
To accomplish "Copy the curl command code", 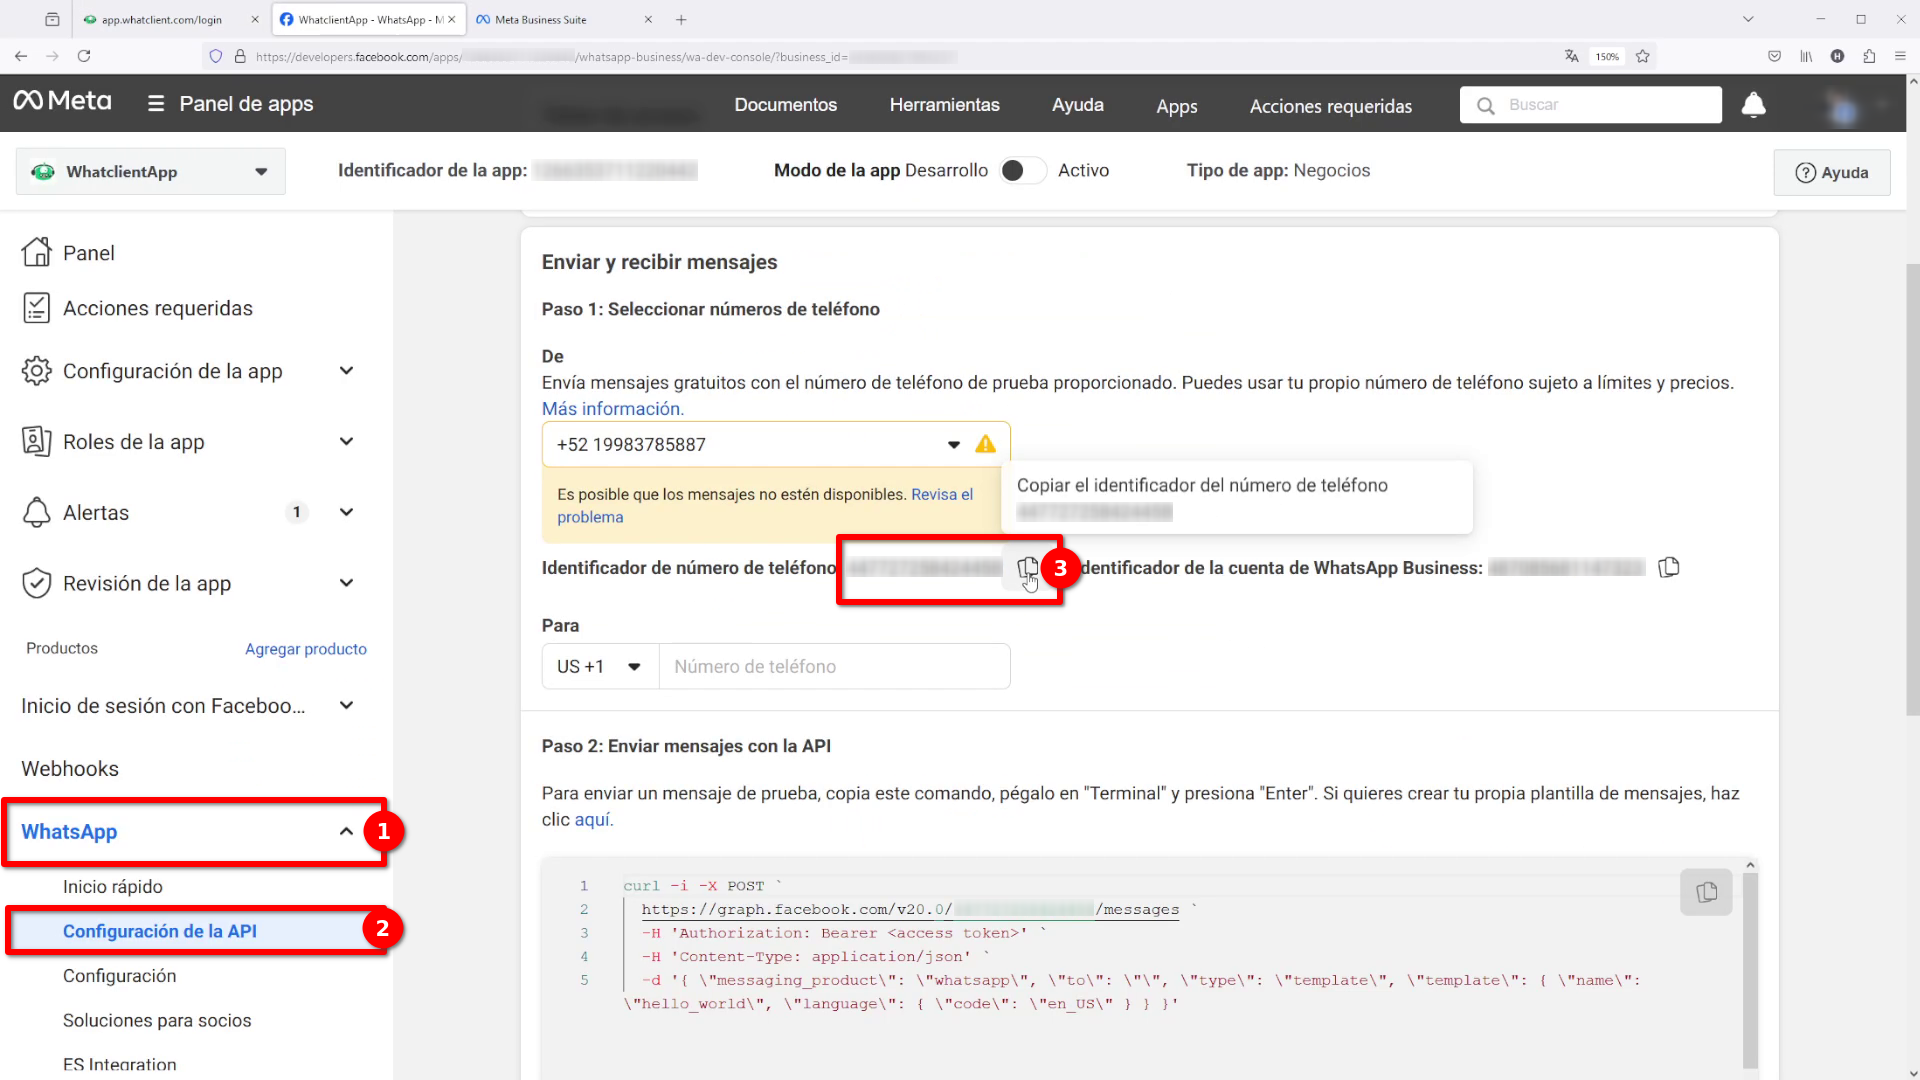I will click(x=1706, y=892).
